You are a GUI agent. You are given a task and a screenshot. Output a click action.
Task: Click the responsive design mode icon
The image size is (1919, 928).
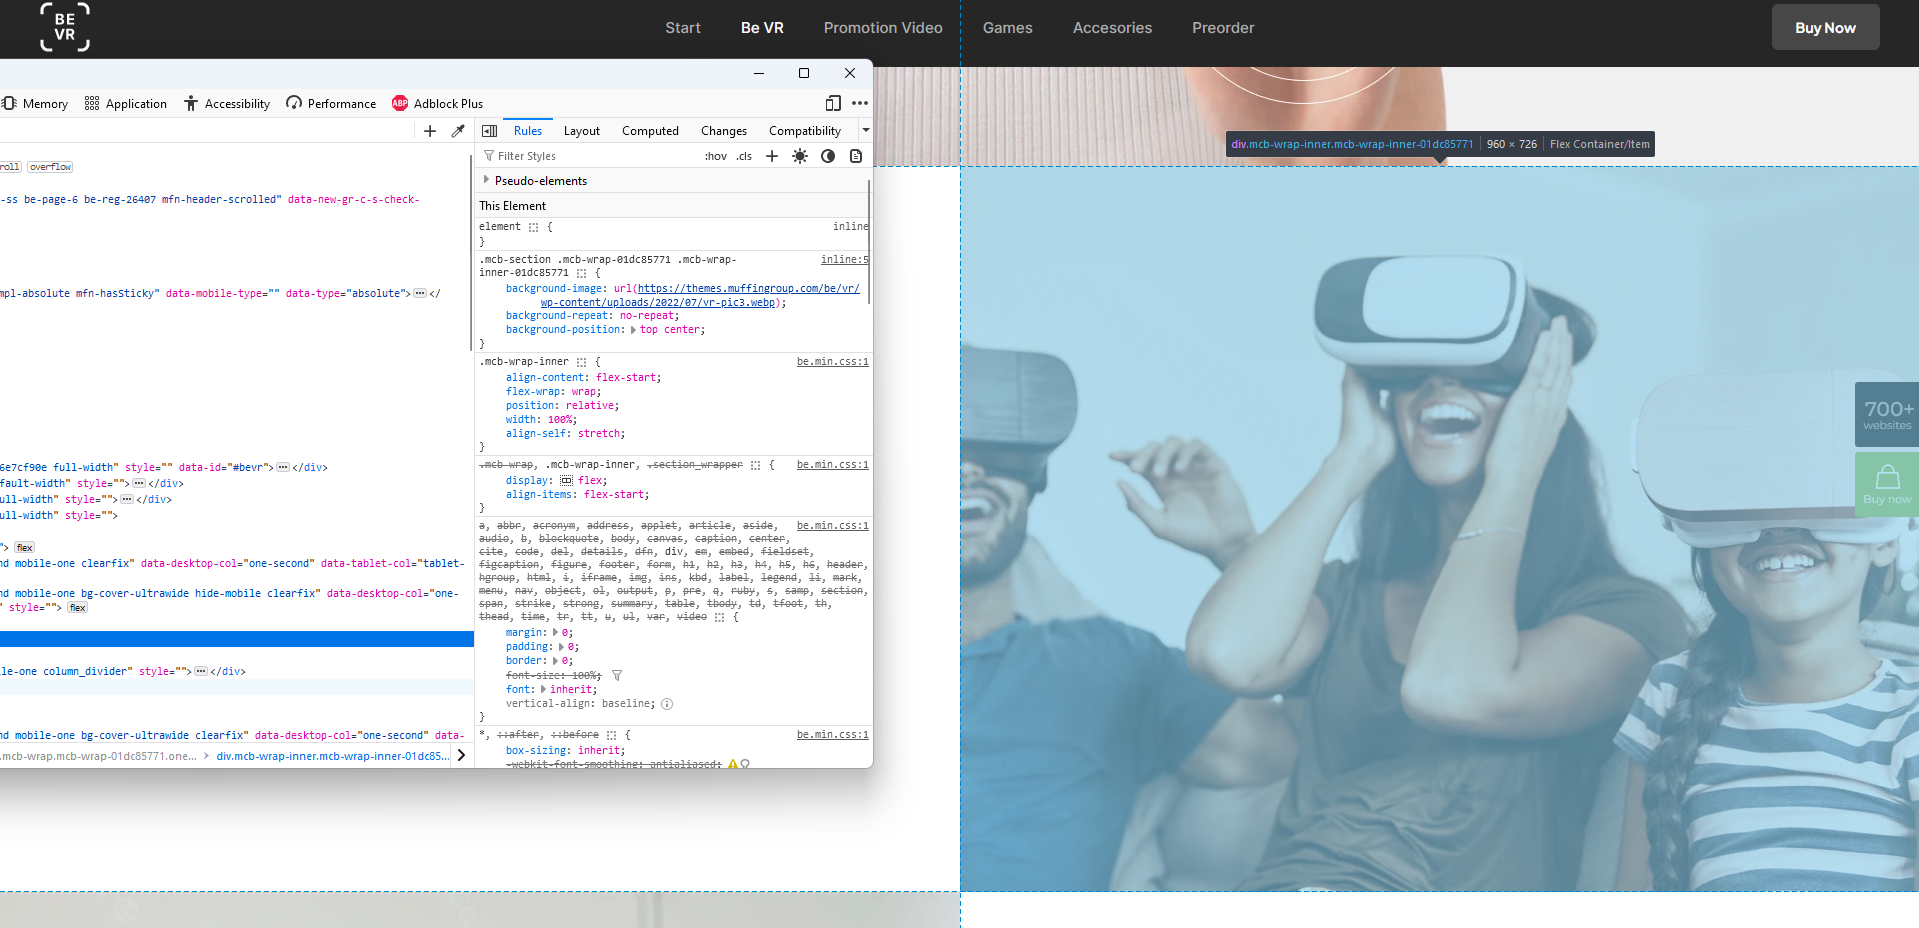pyautogui.click(x=833, y=103)
